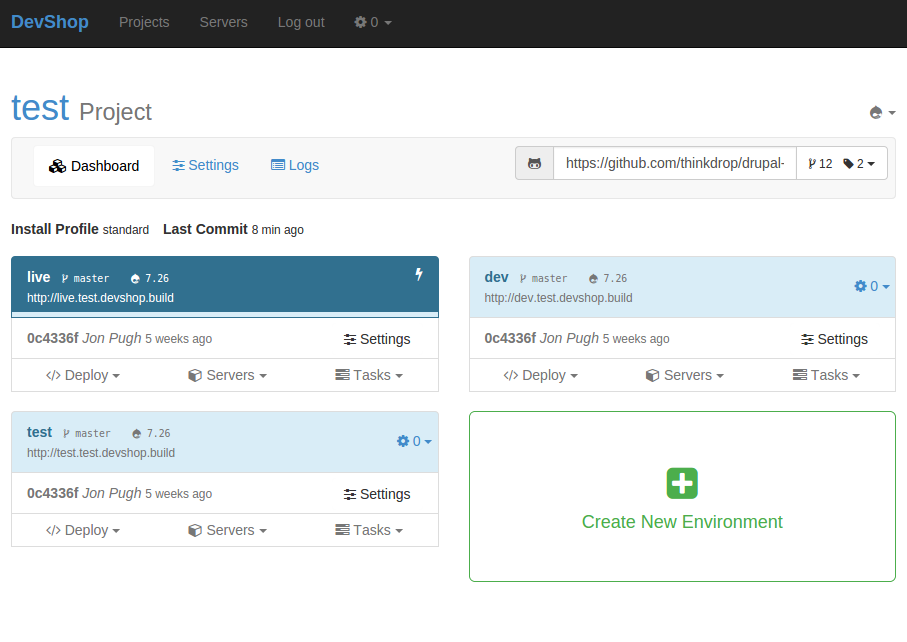Screen dimensions: 907x642
Task: Click Drupal version 7.26 on test environment
Action: click(x=152, y=433)
